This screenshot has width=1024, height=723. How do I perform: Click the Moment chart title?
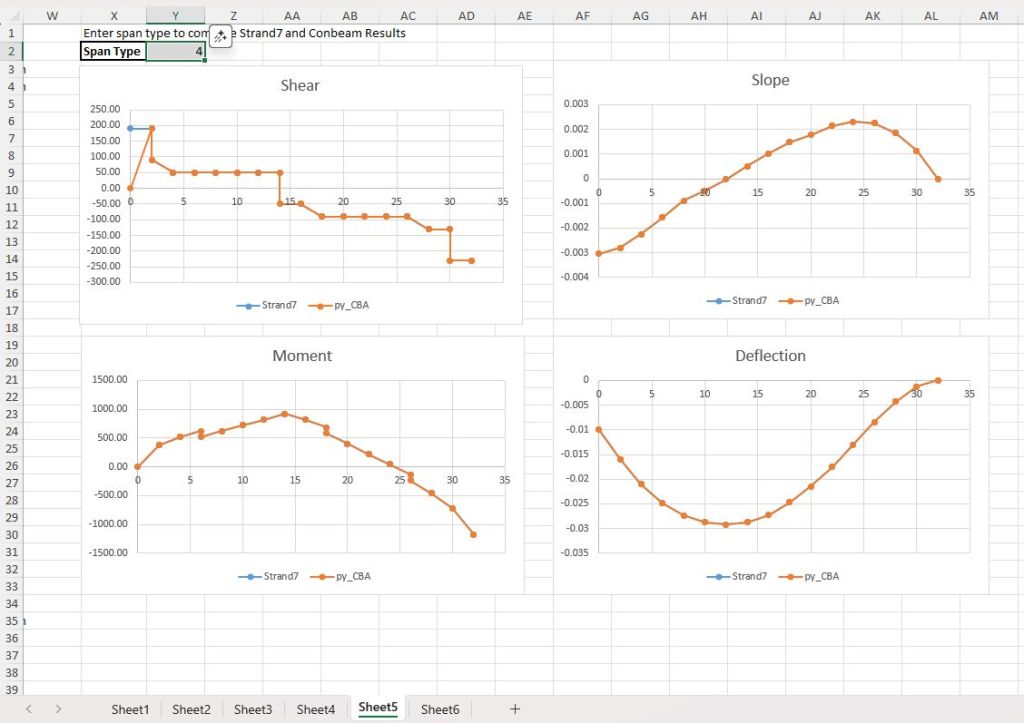tap(302, 356)
